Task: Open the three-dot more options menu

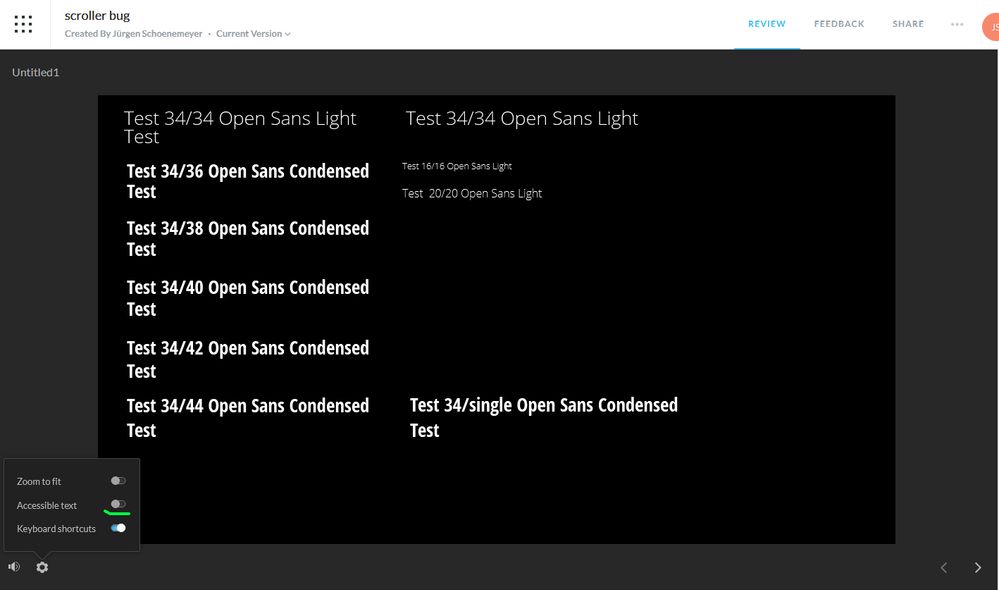Action: pyautogui.click(x=957, y=24)
